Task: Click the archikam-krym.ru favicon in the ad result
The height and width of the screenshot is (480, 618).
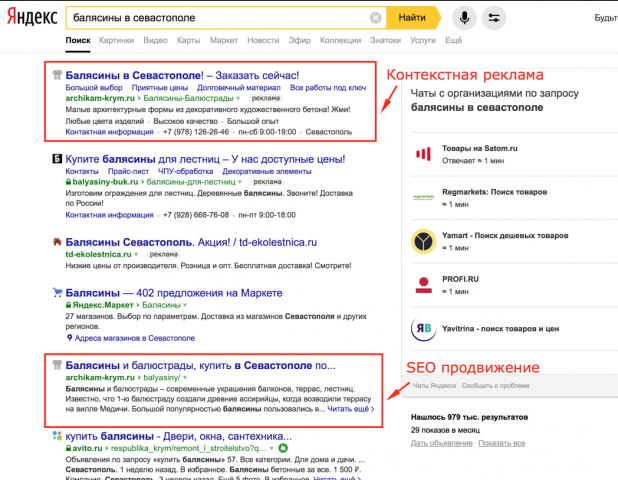Action: point(57,75)
